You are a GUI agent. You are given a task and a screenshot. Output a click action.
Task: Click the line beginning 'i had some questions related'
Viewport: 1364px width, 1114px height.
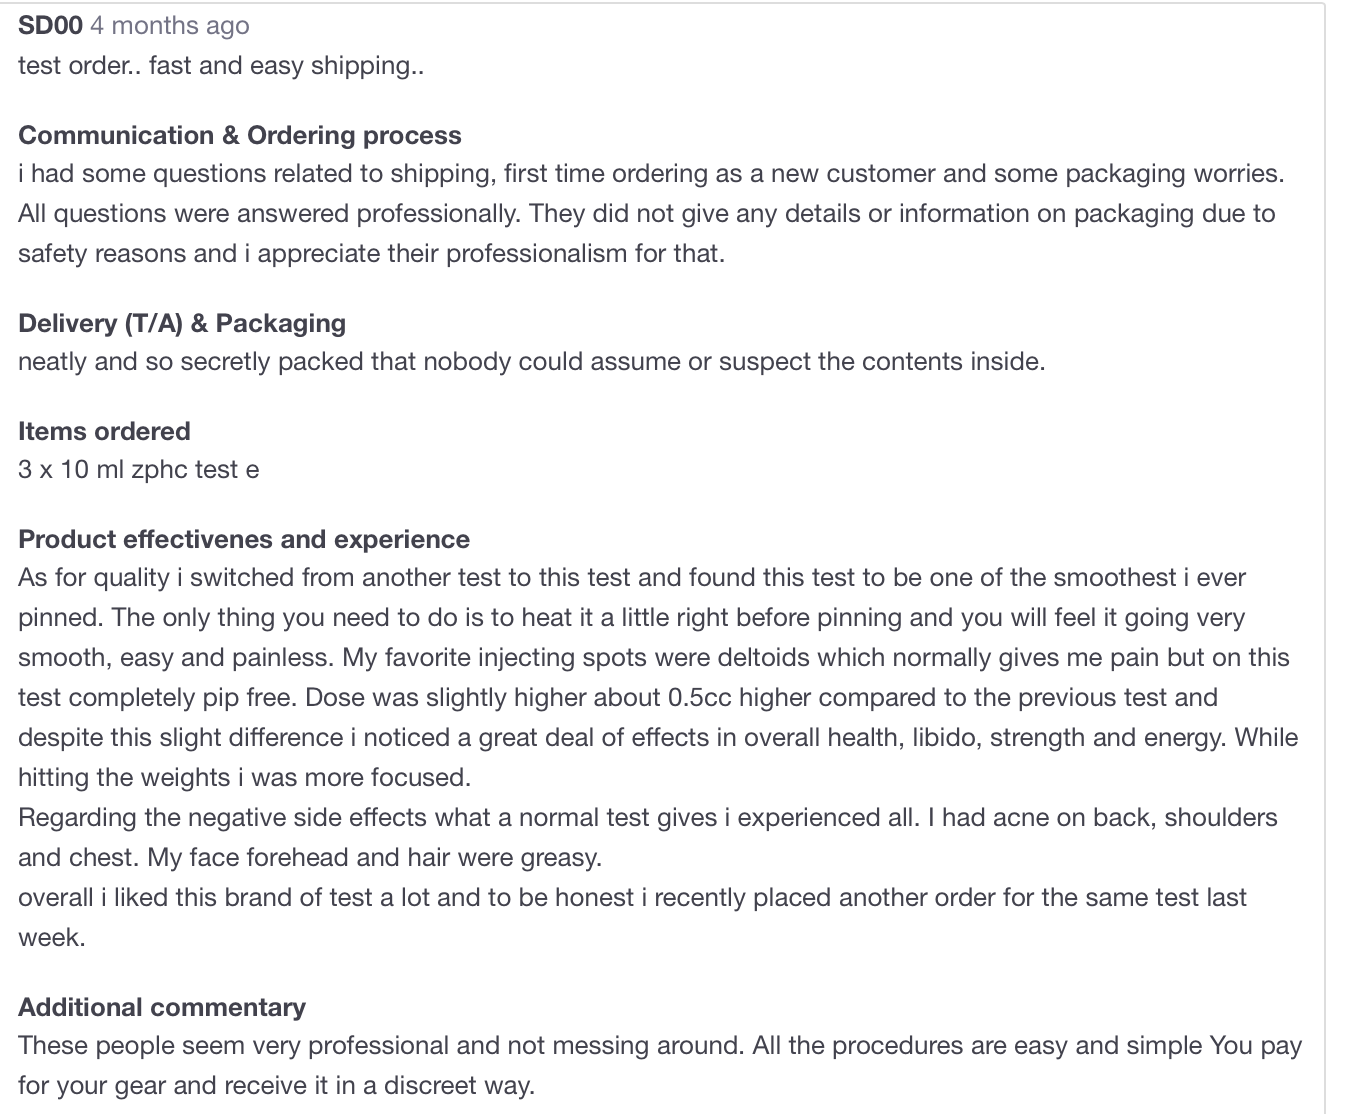651,174
